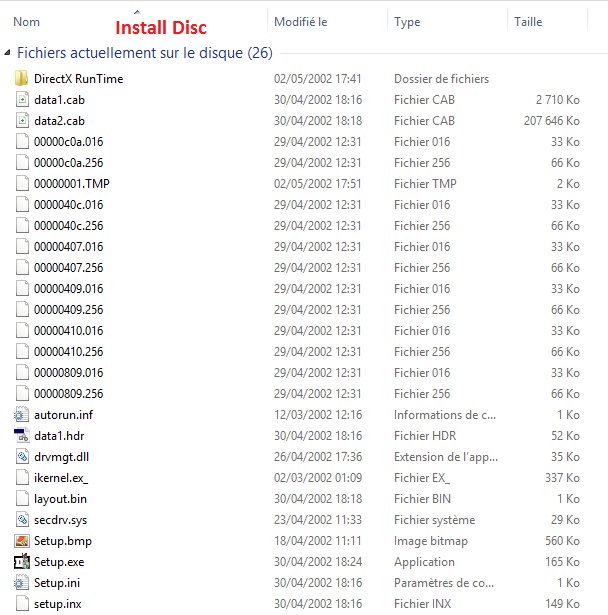608x615 pixels.
Task: Click the 00000407.256 file icon
Action: click(22, 267)
